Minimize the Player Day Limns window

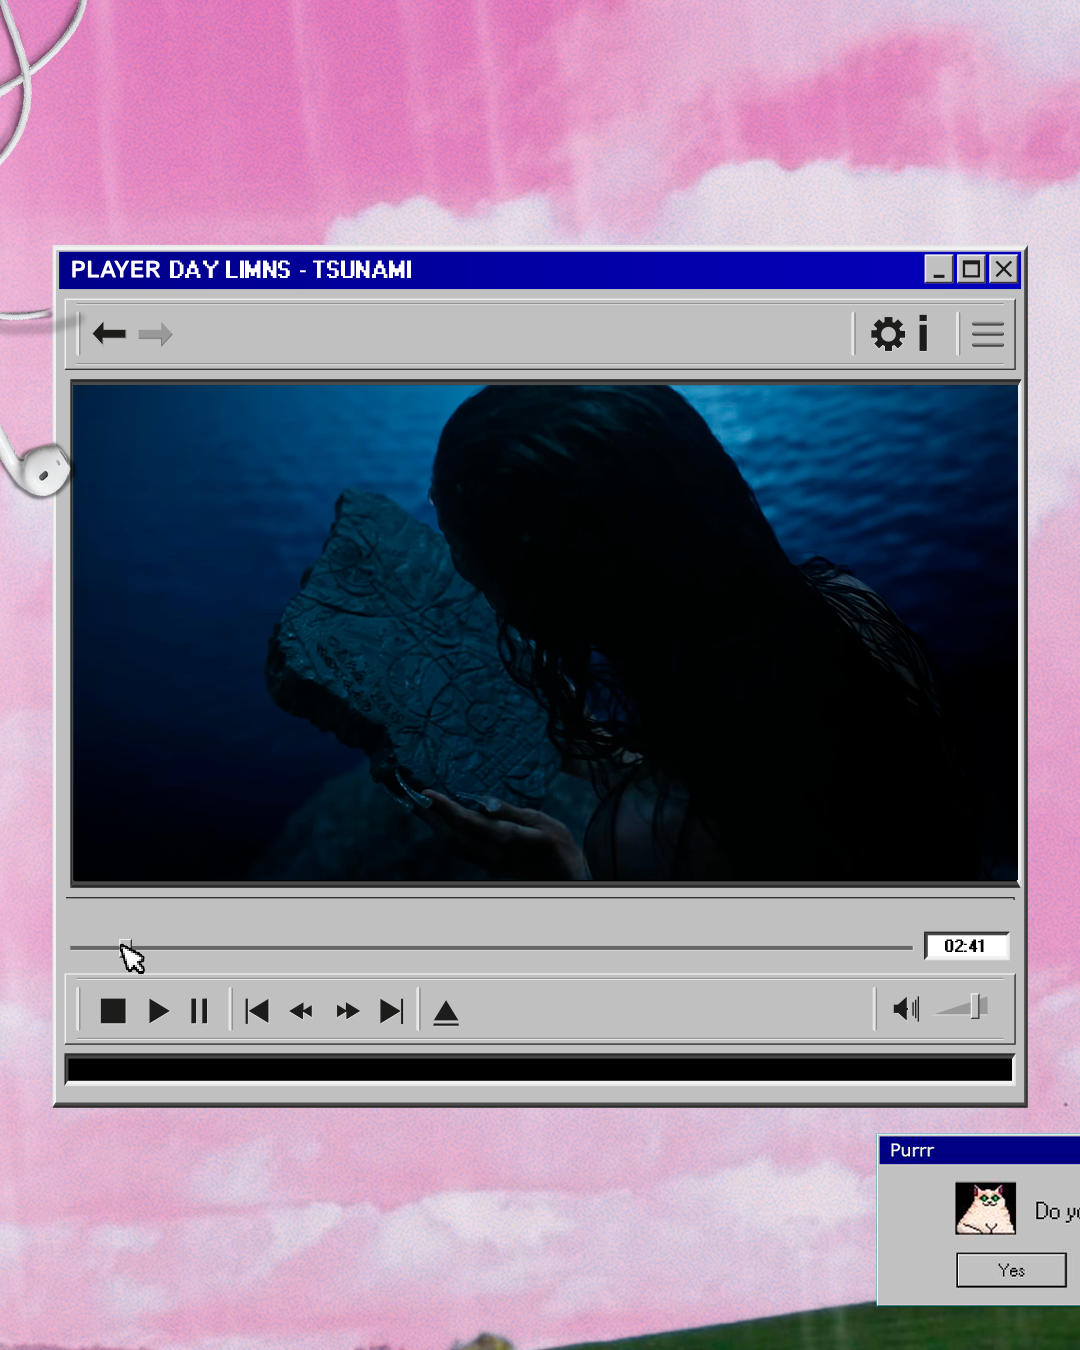click(x=938, y=269)
